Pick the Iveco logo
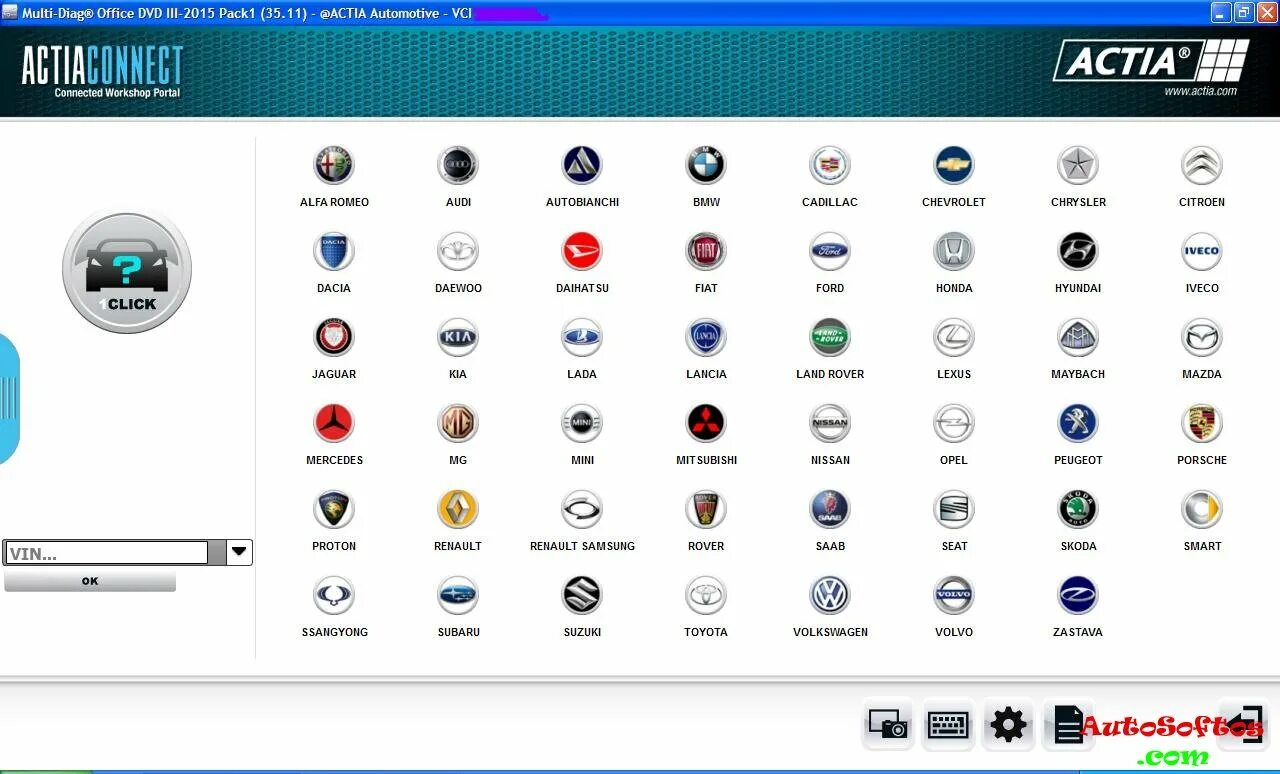The height and width of the screenshot is (774, 1280). pos(1202,251)
